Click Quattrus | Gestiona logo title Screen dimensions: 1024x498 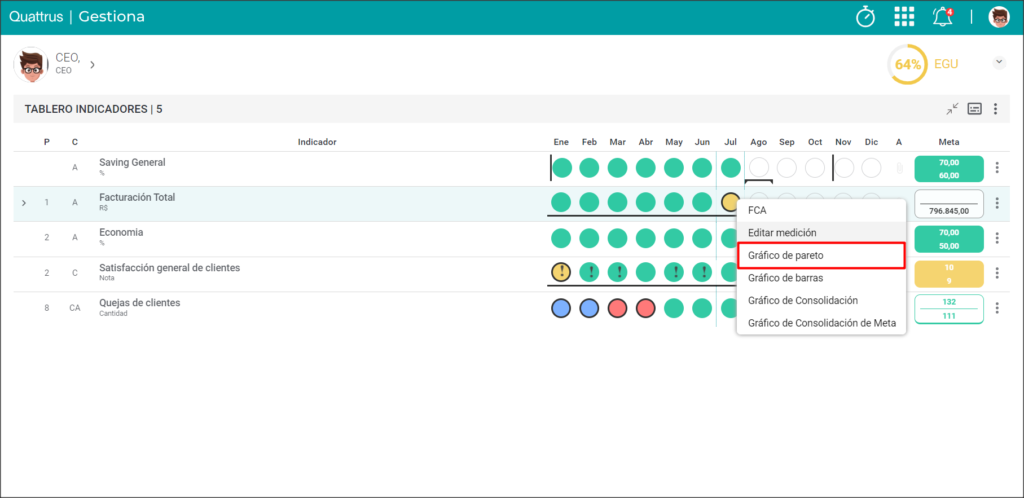[x=77, y=17]
